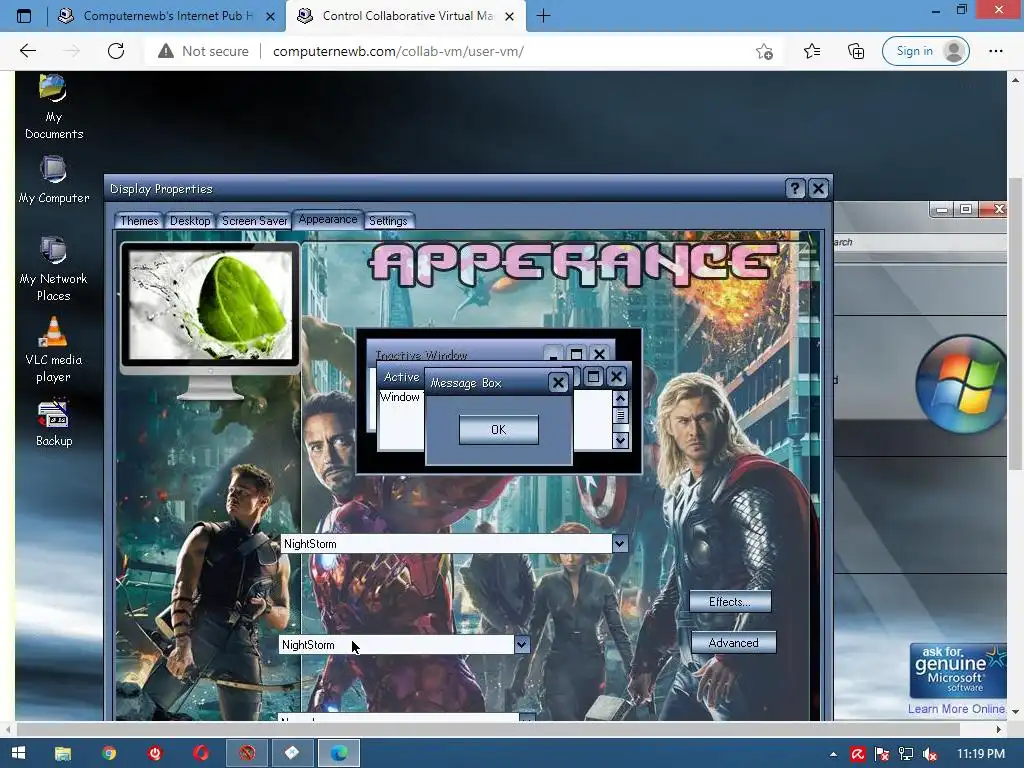
Task: Switch to the Themes tab
Action: 139,221
